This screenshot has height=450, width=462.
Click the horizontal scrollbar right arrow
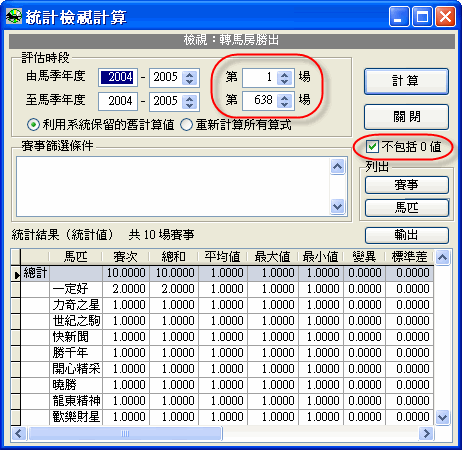(426, 433)
